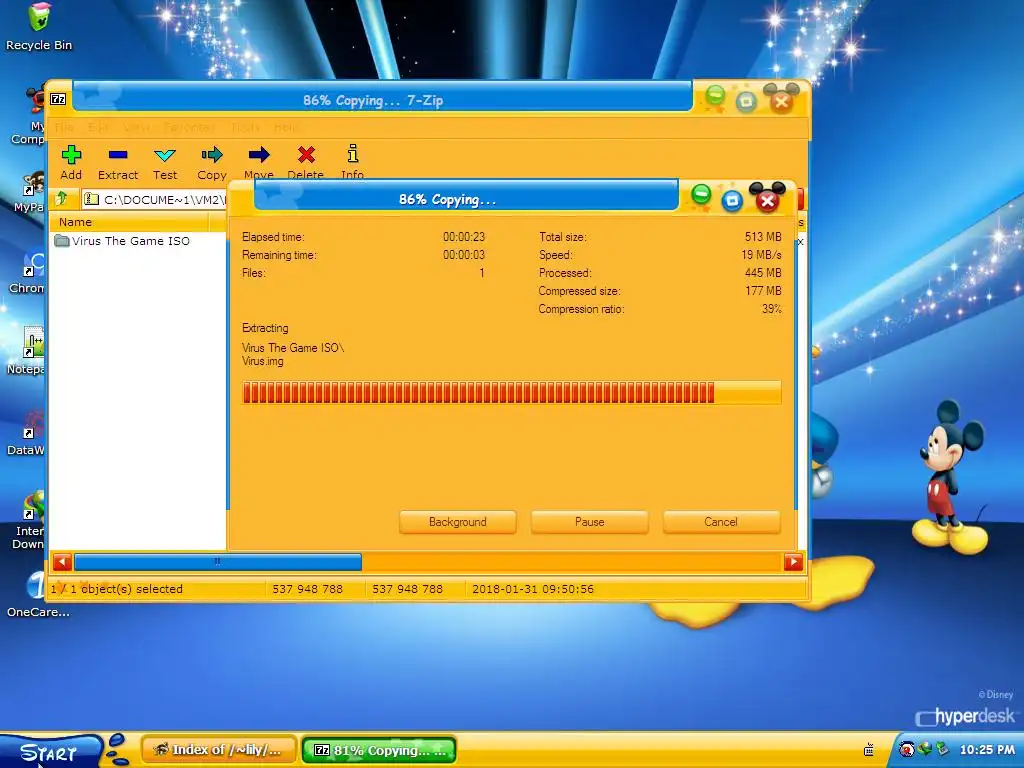
Task: Click the Total size value 513 MB
Action: tap(763, 237)
